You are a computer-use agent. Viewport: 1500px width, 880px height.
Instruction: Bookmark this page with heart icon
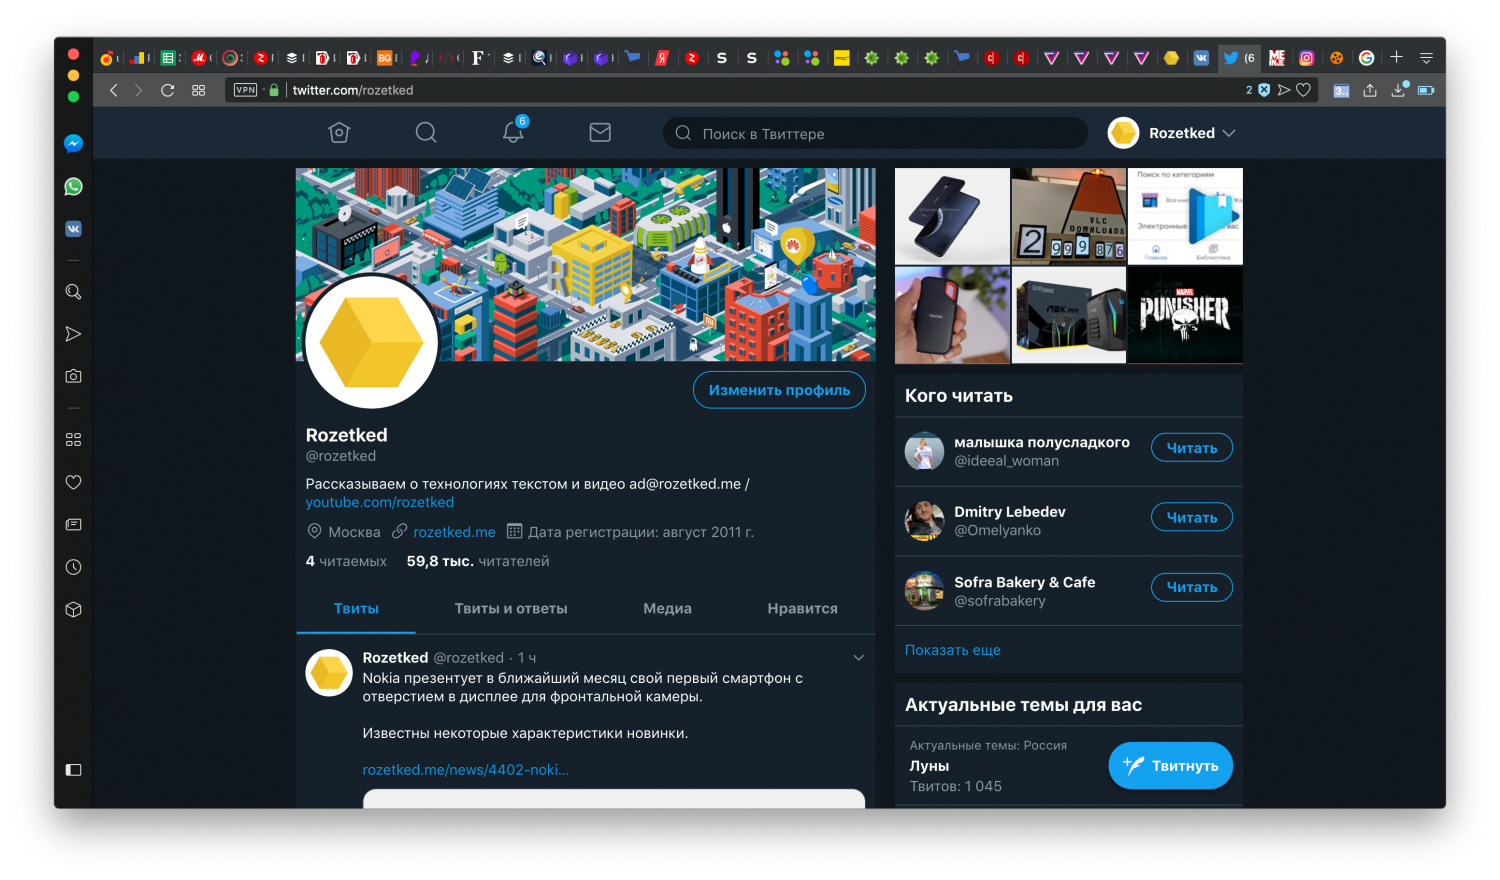1303,90
